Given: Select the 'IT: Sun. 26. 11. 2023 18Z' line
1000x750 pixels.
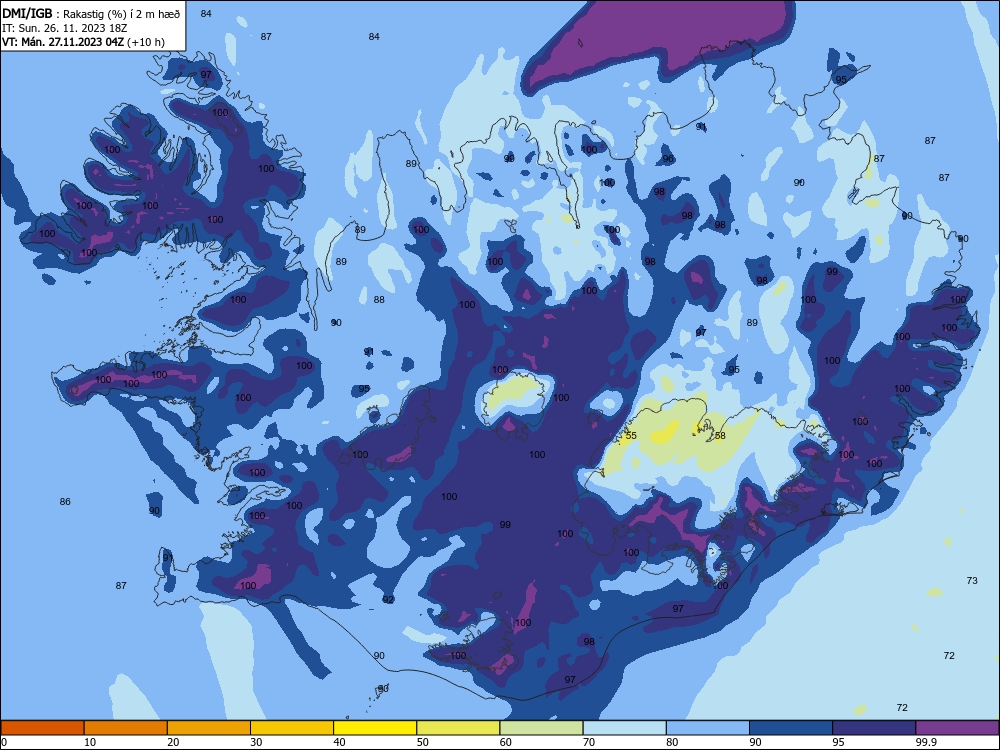Looking at the screenshot, I should tap(65, 28).
